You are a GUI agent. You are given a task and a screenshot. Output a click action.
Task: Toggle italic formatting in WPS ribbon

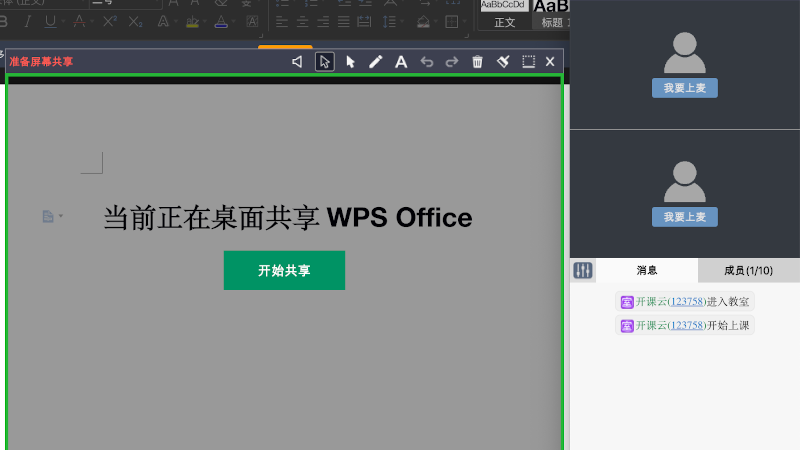tap(28, 21)
